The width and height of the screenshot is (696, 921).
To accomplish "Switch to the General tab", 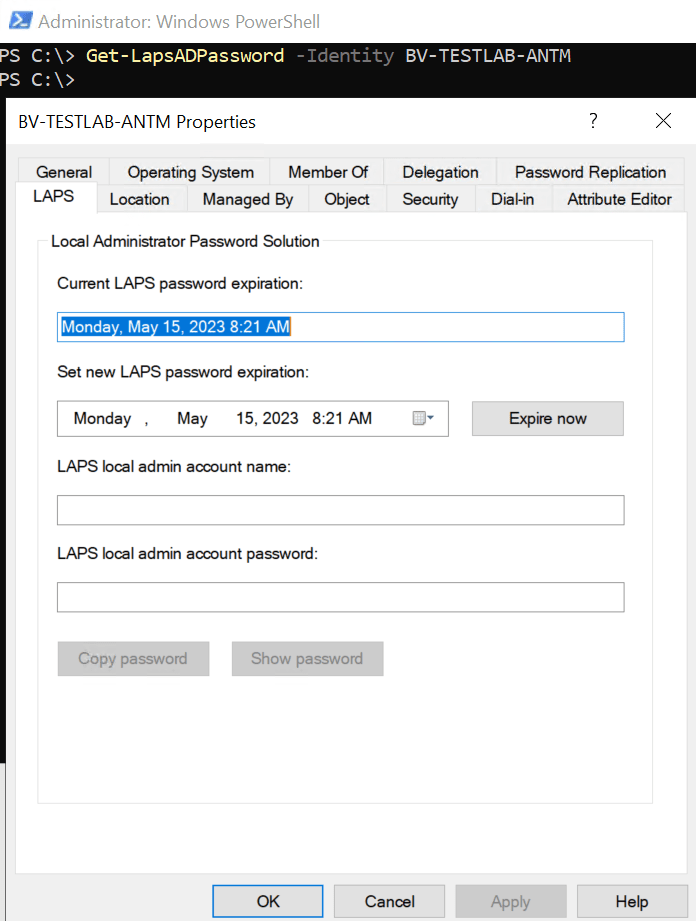I will click(x=64, y=172).
